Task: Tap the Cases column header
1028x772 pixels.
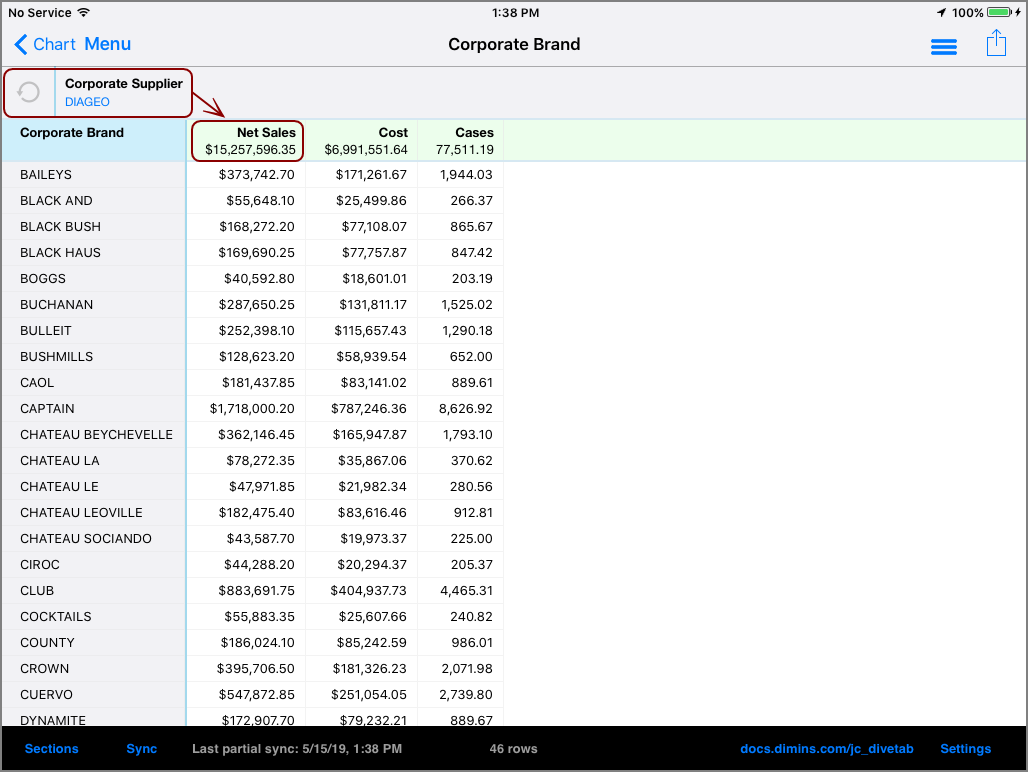Action: (461, 141)
